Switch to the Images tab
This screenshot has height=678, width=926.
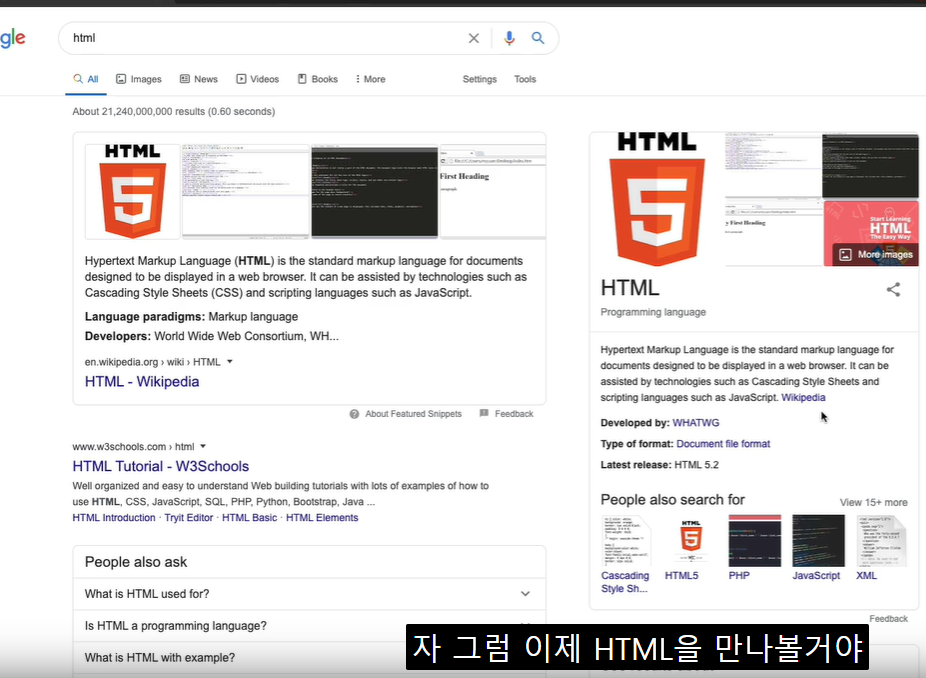139,79
